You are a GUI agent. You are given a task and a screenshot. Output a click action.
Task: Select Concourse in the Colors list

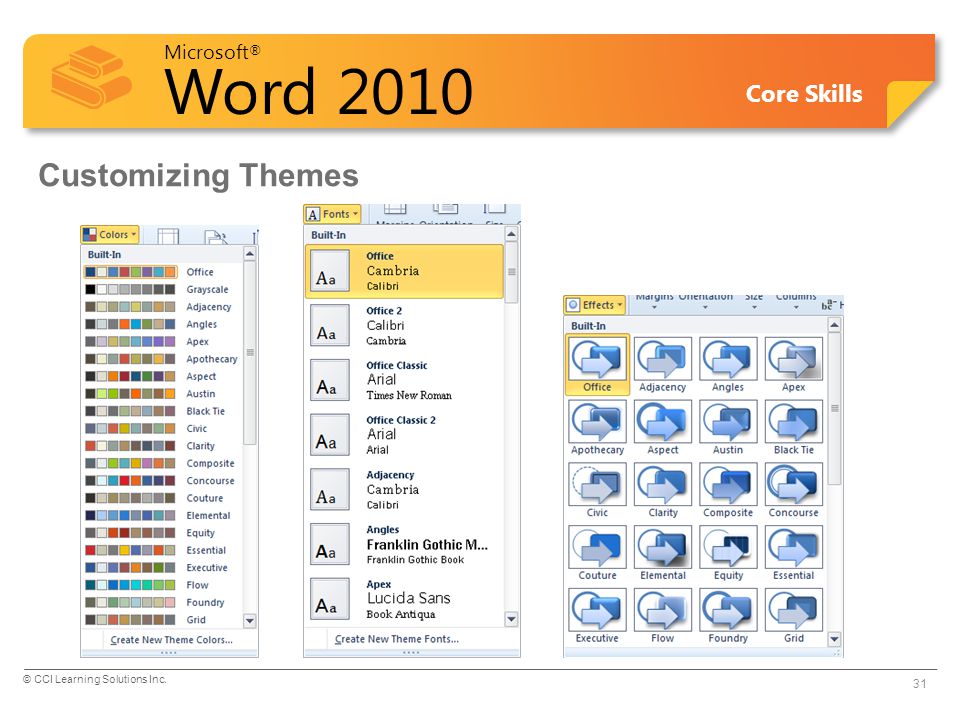(211, 481)
